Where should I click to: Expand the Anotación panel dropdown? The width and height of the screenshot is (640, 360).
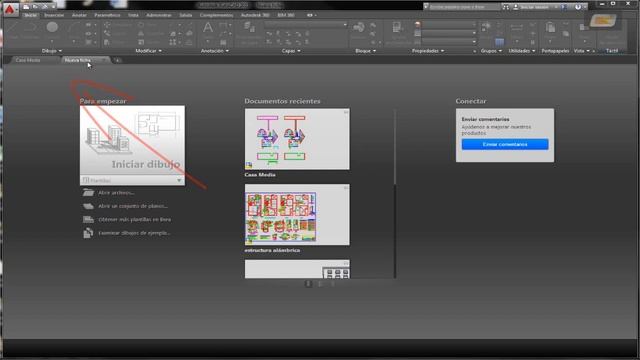click(x=215, y=51)
